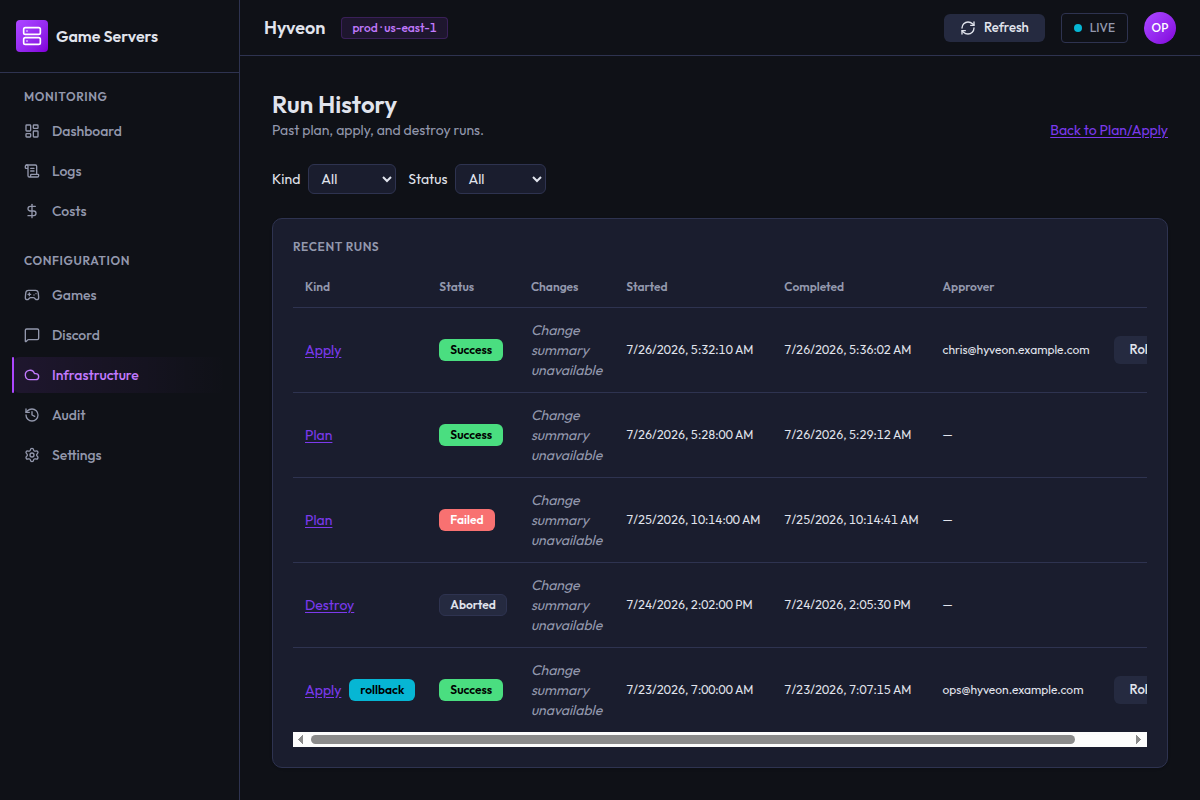
Task: Click the Kind column header
Action: pyautogui.click(x=317, y=287)
